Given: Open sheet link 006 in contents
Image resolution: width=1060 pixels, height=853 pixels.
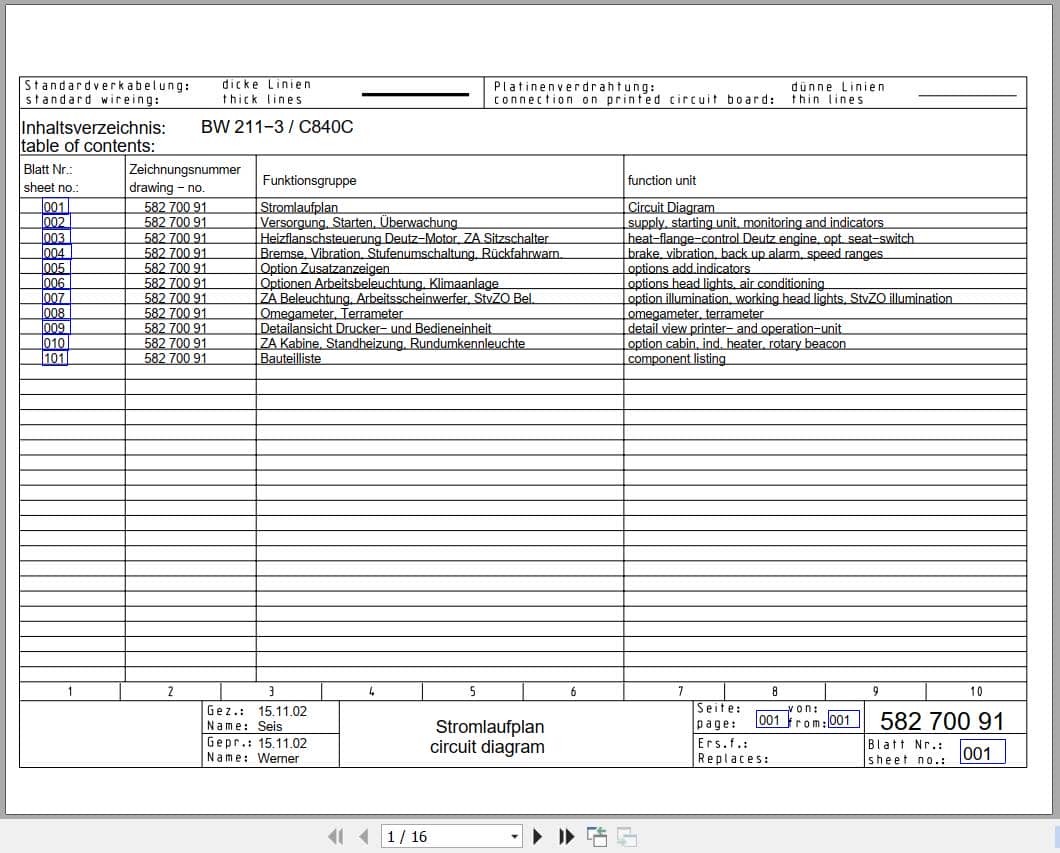Looking at the screenshot, I should 55,283.
